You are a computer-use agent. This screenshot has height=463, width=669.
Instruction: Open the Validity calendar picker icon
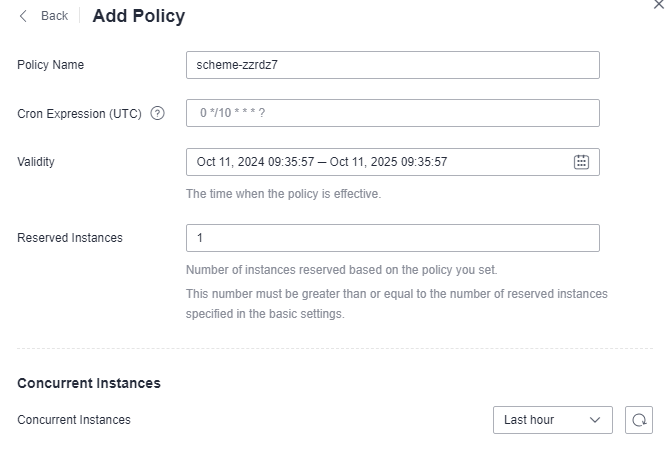[581, 162]
